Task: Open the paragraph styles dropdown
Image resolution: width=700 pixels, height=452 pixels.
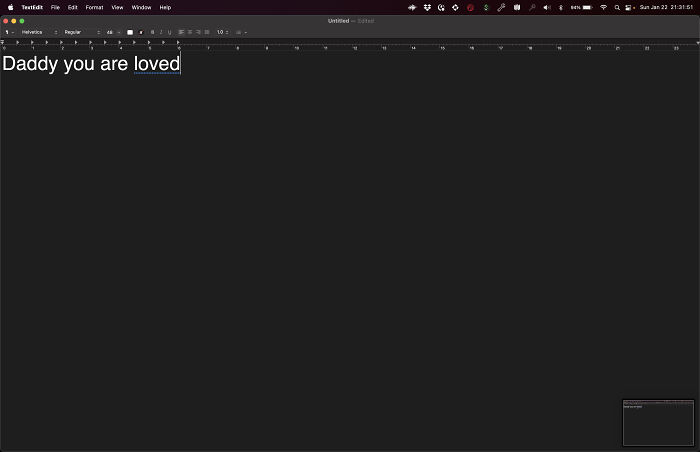Action: point(9,32)
